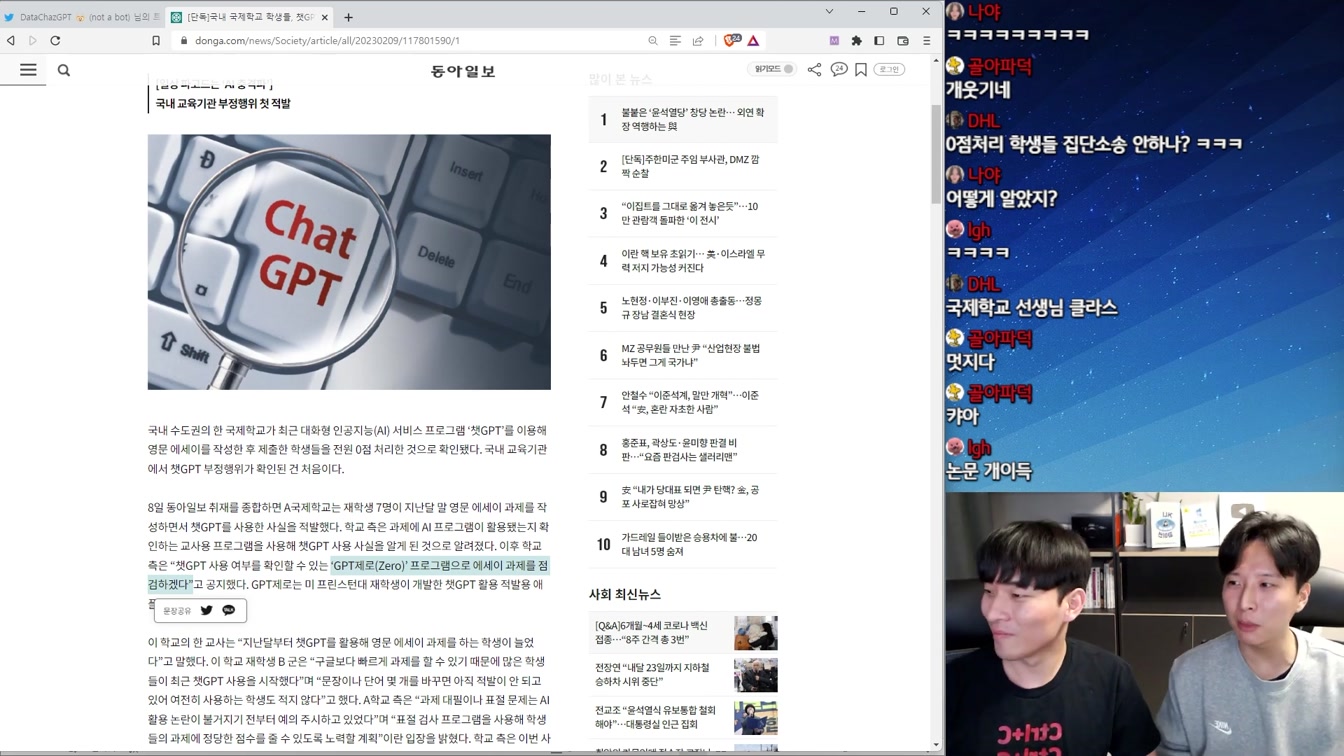This screenshot has height=756, width=1344.
Task: Open the purple M extension icon
Action: 834,41
